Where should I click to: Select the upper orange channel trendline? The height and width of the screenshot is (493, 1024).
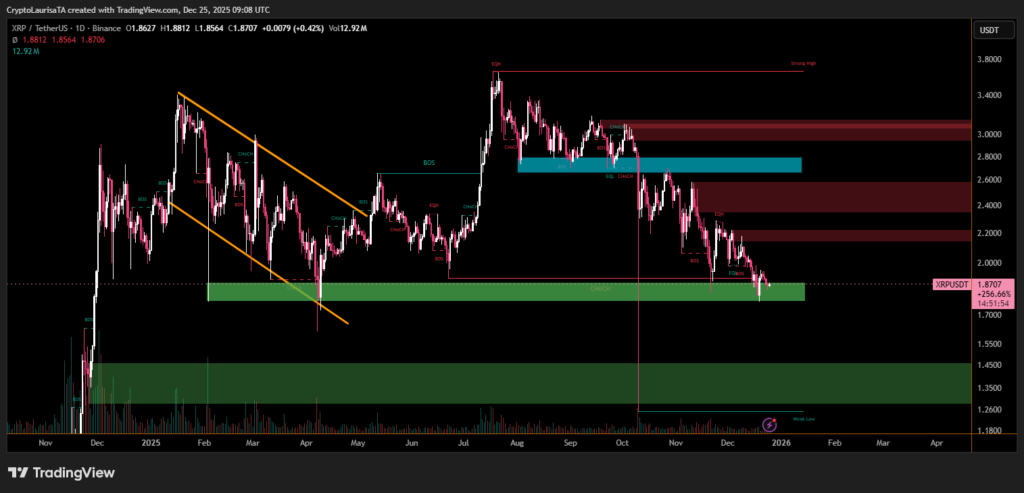pyautogui.click(x=265, y=150)
